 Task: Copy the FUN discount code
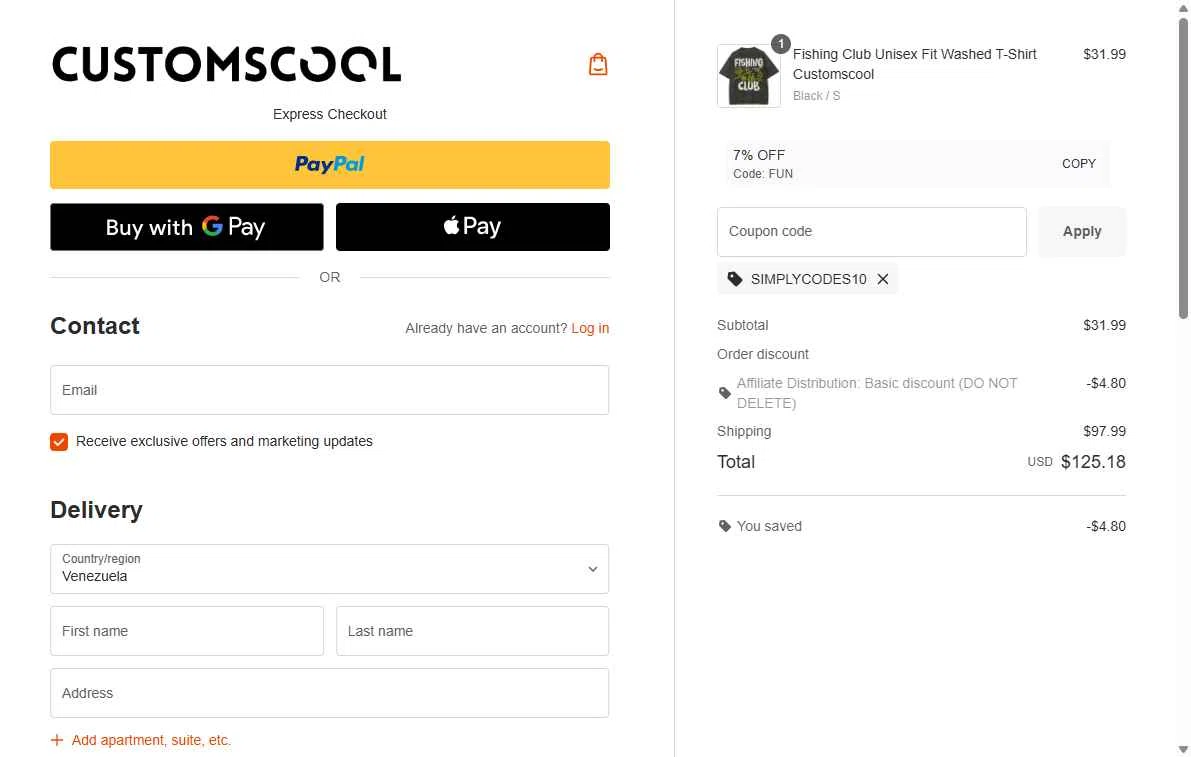pyautogui.click(x=1079, y=164)
